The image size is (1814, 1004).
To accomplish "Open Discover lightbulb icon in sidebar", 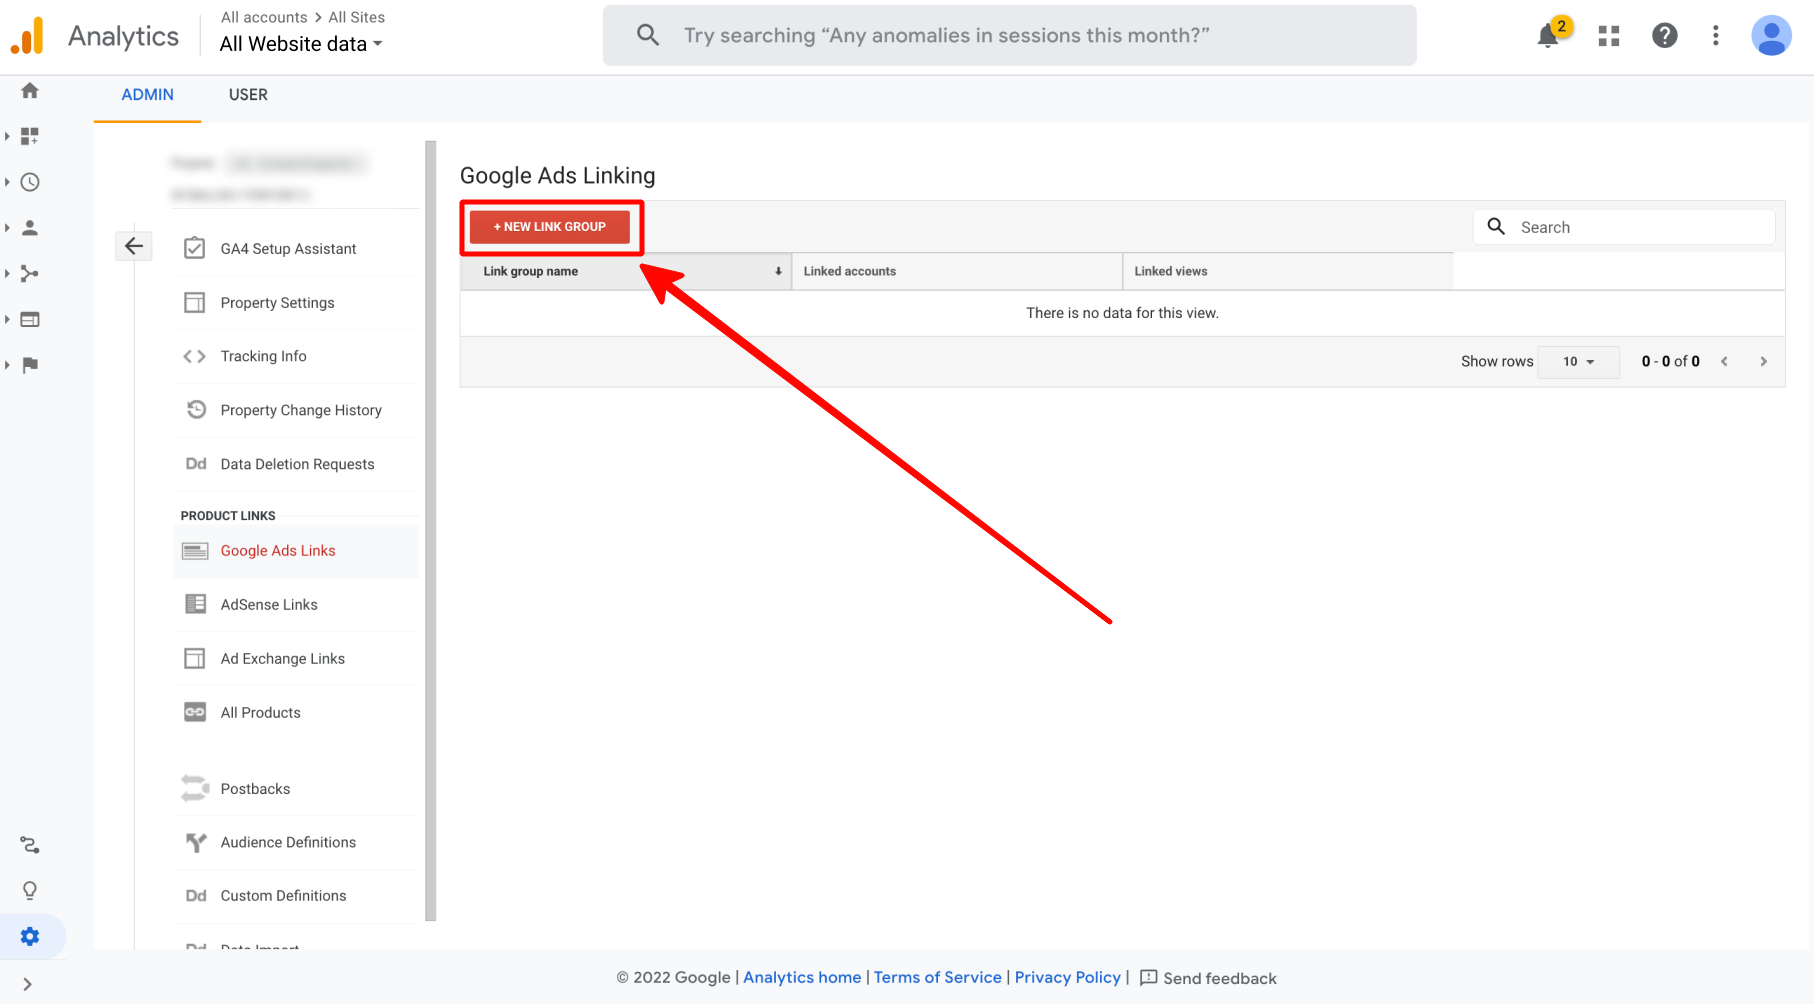I will [x=30, y=891].
